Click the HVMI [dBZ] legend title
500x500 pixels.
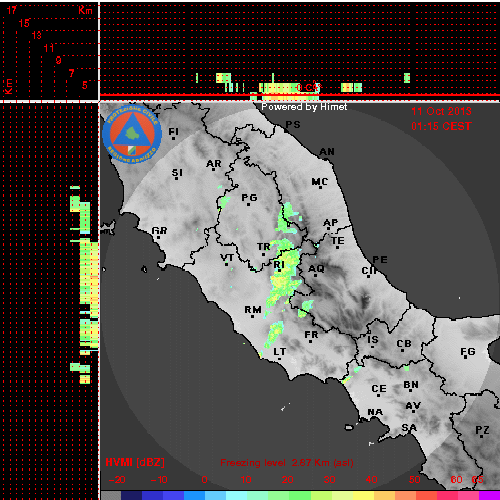pos(135,462)
